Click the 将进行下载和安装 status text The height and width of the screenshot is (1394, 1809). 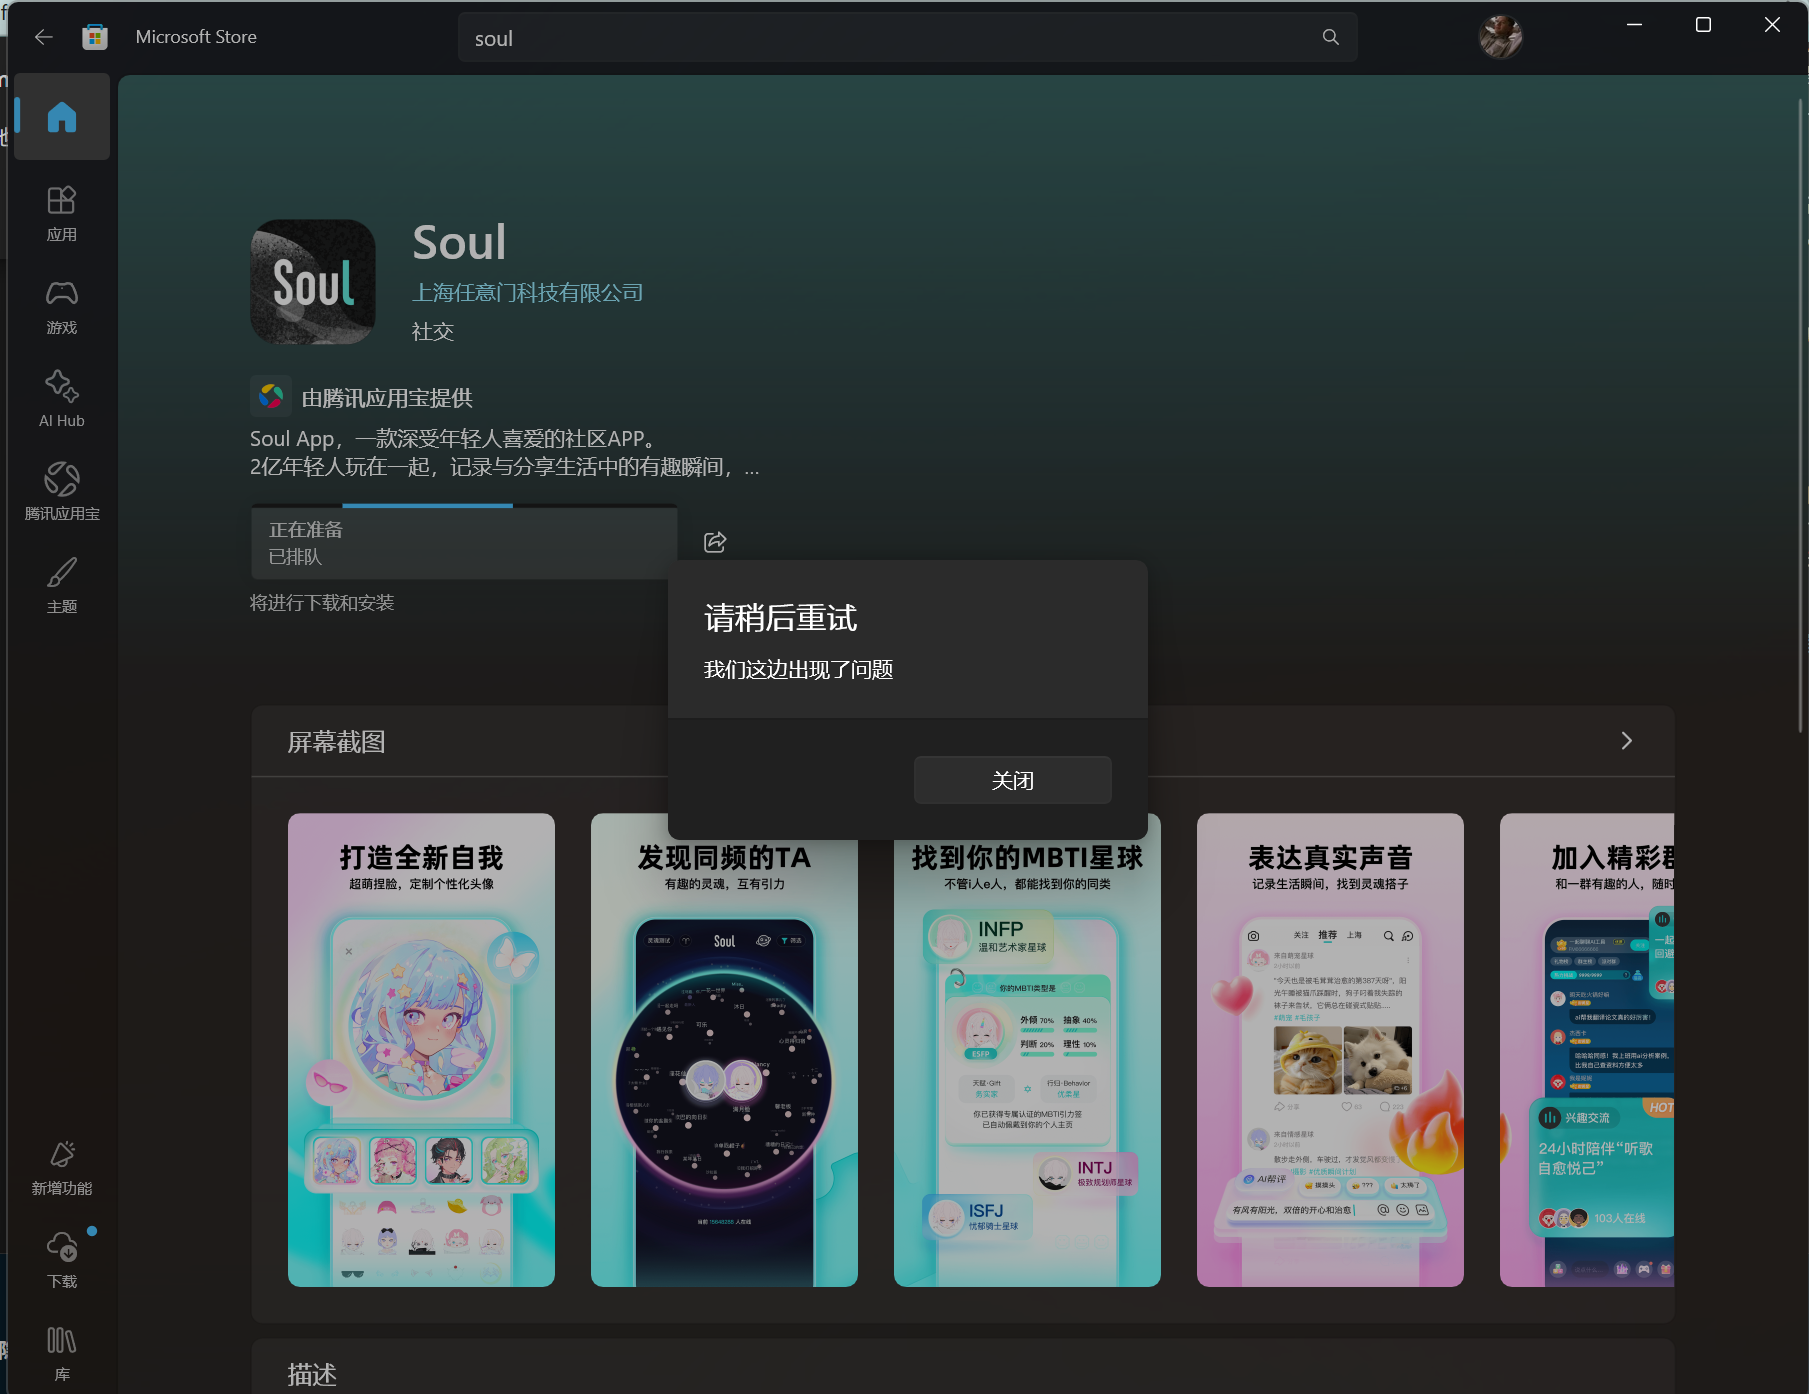coord(322,603)
